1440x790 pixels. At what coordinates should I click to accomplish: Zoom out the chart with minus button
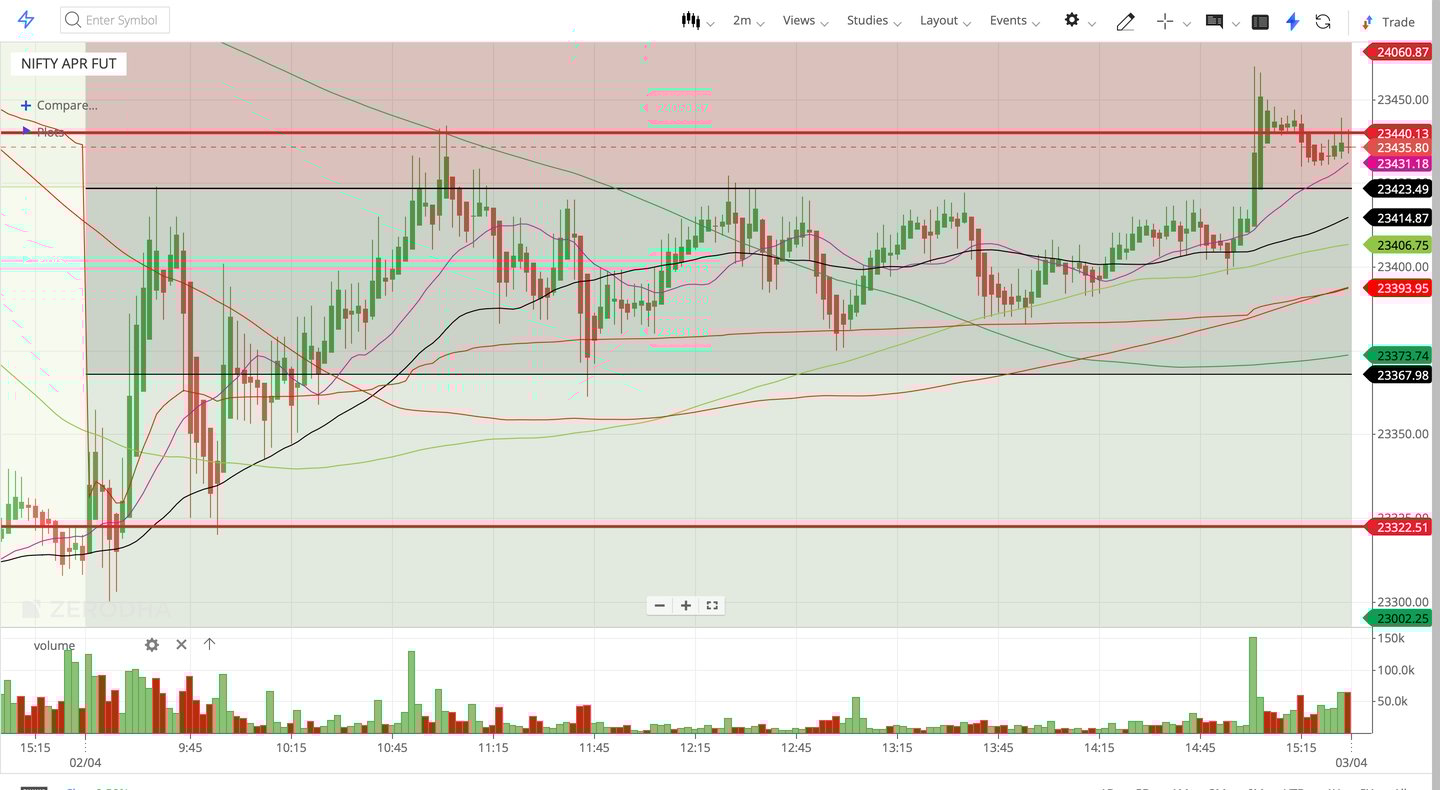(x=659, y=605)
